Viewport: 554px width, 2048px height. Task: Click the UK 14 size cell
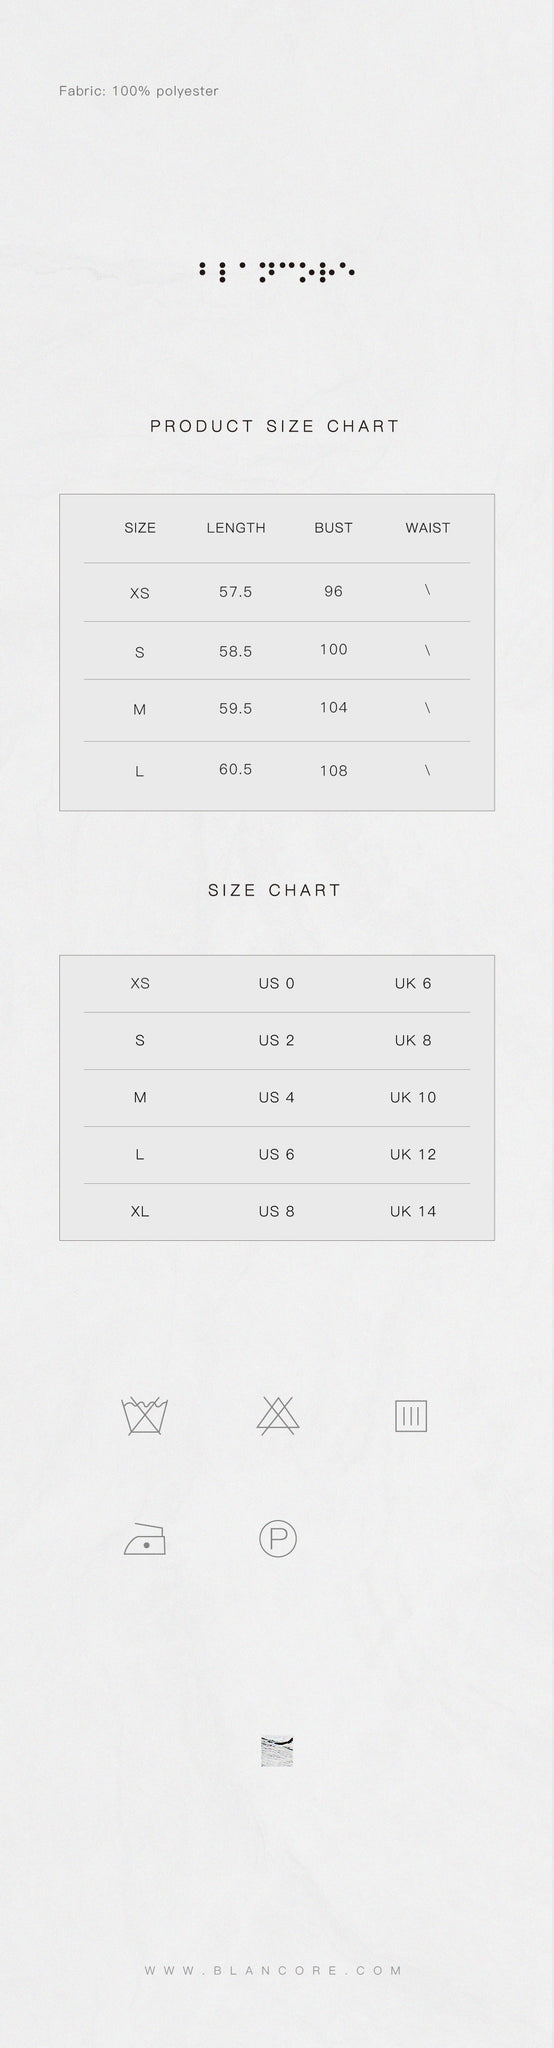(x=413, y=1211)
